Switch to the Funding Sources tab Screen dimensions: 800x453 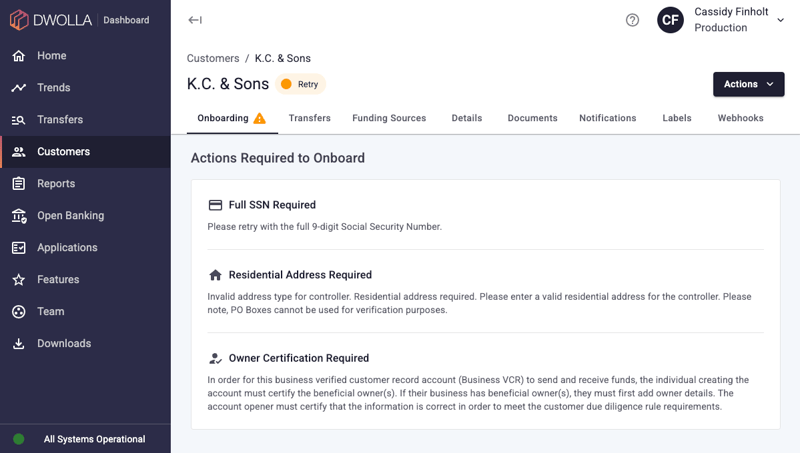click(x=389, y=118)
